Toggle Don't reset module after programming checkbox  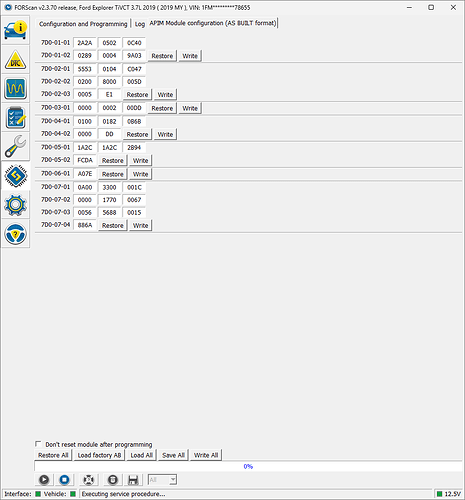[38, 444]
